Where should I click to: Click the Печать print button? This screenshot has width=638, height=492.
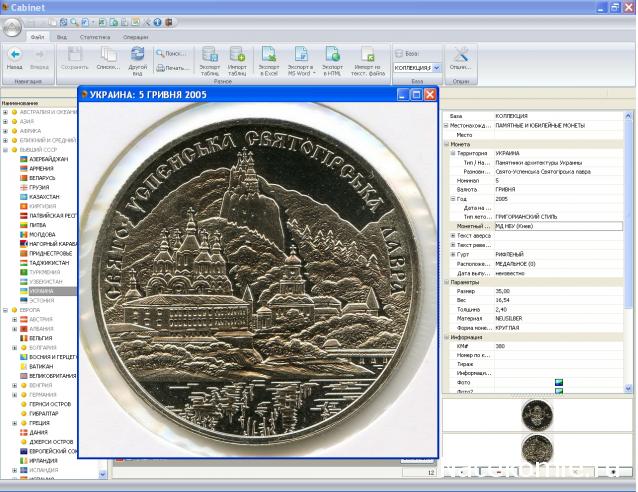click(172, 68)
